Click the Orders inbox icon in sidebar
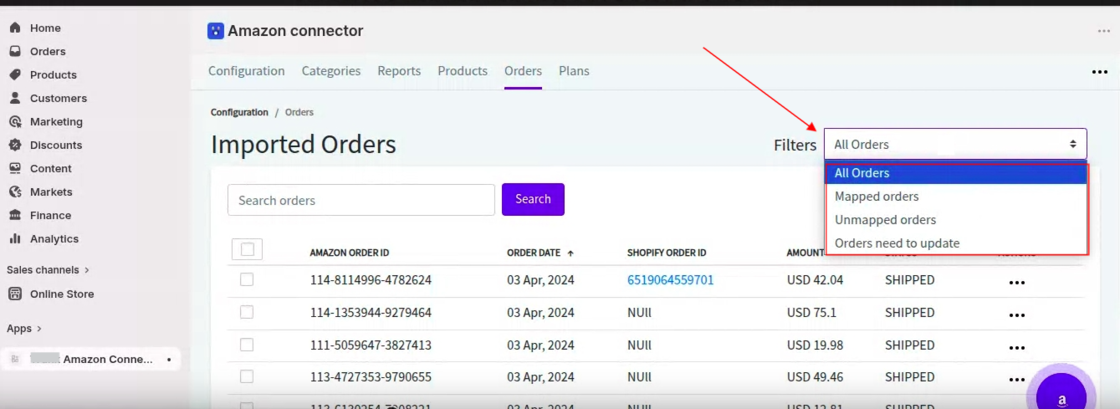 tap(14, 51)
